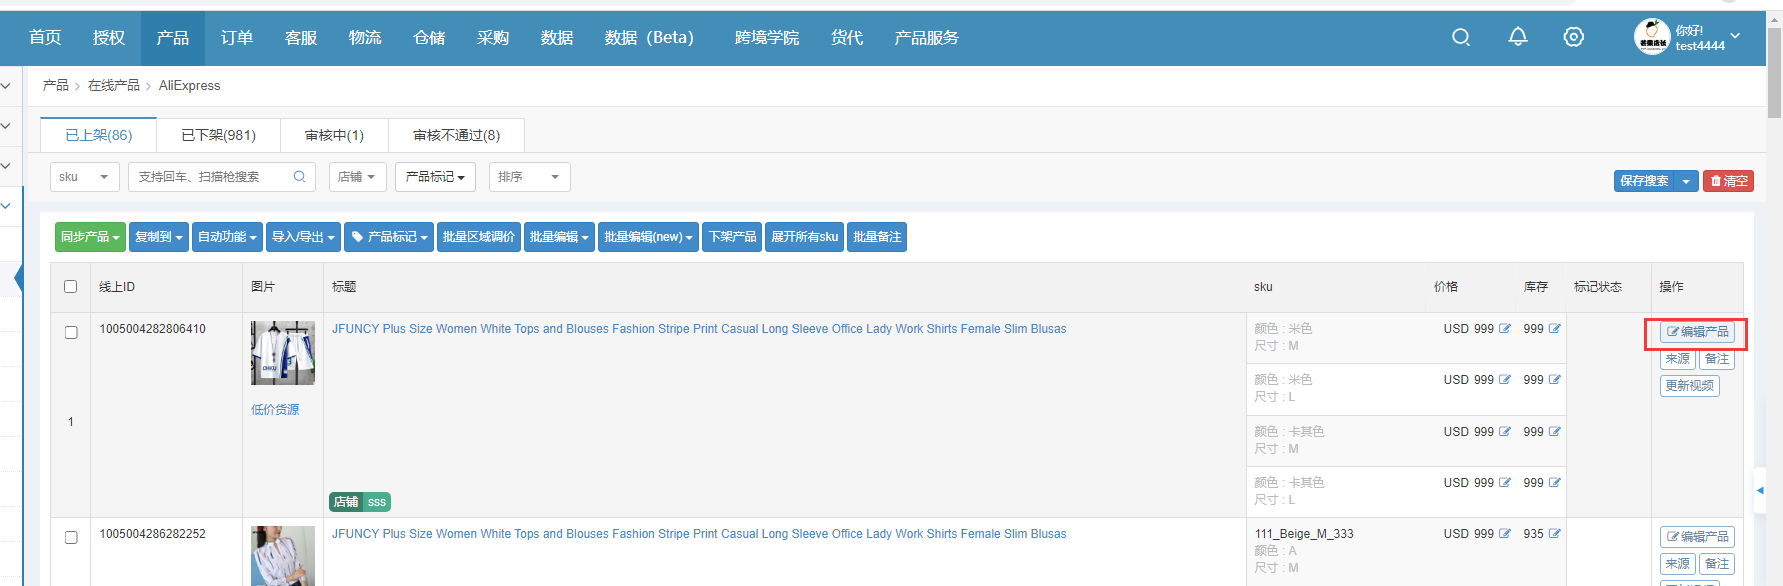Select checkbox for product 1005004286282252
This screenshot has height=586, width=1783.
(71, 538)
